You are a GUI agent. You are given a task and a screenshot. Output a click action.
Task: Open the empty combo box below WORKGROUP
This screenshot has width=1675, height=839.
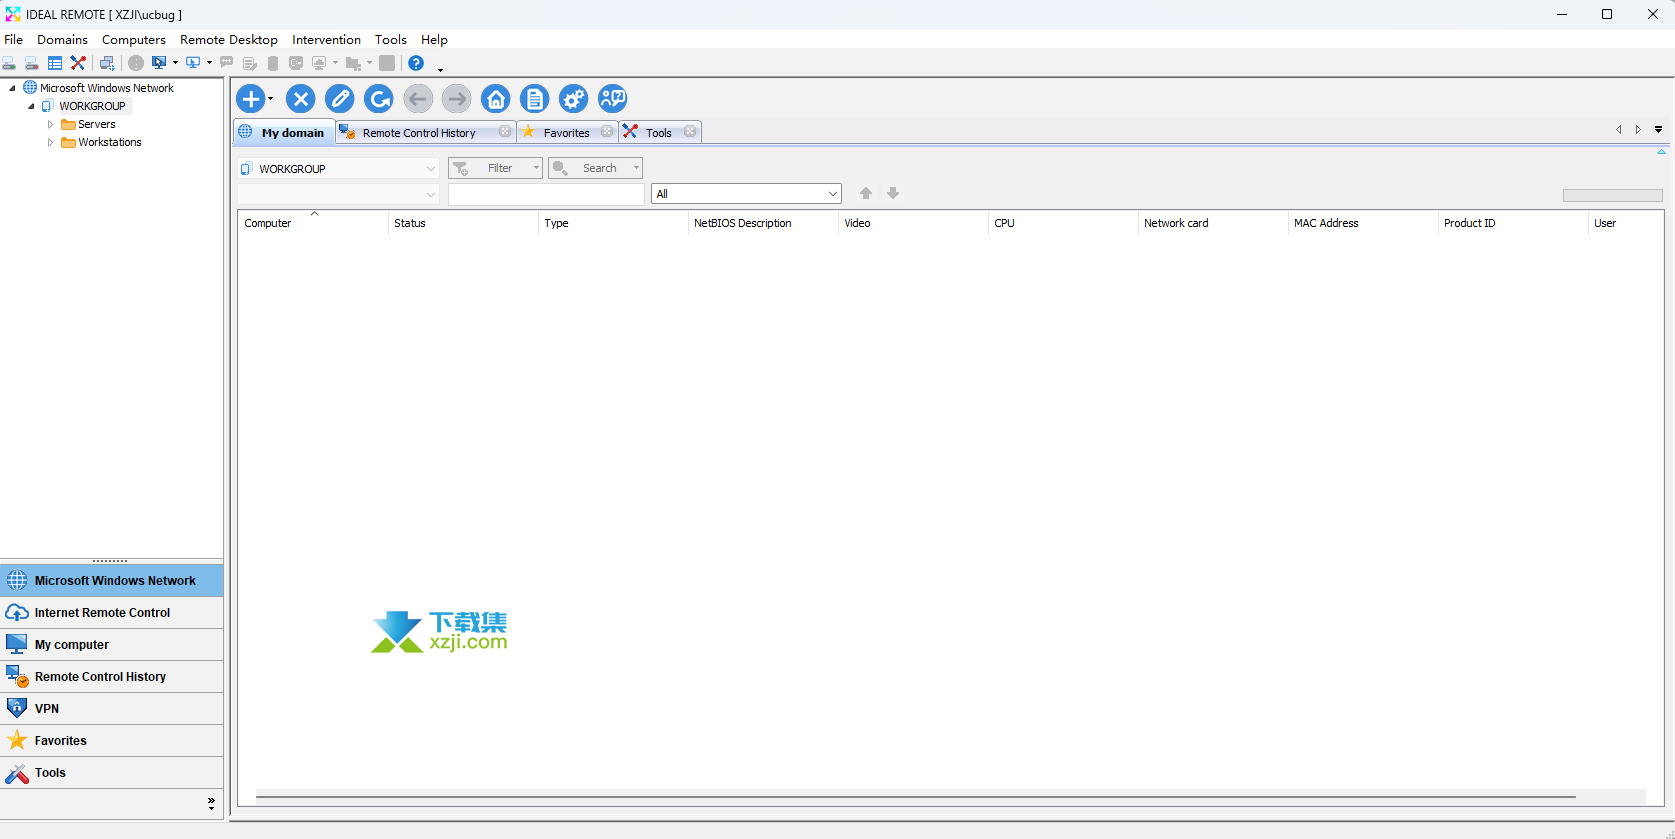[x=338, y=194]
